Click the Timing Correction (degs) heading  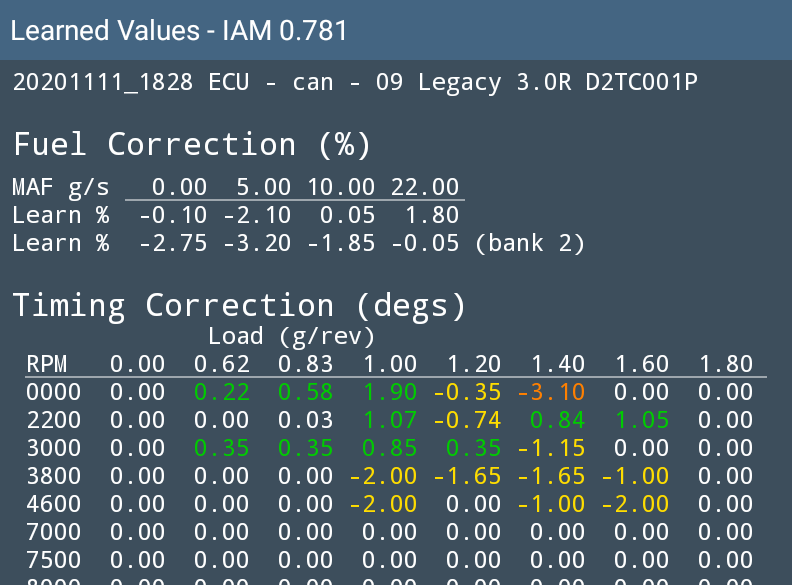point(239,305)
